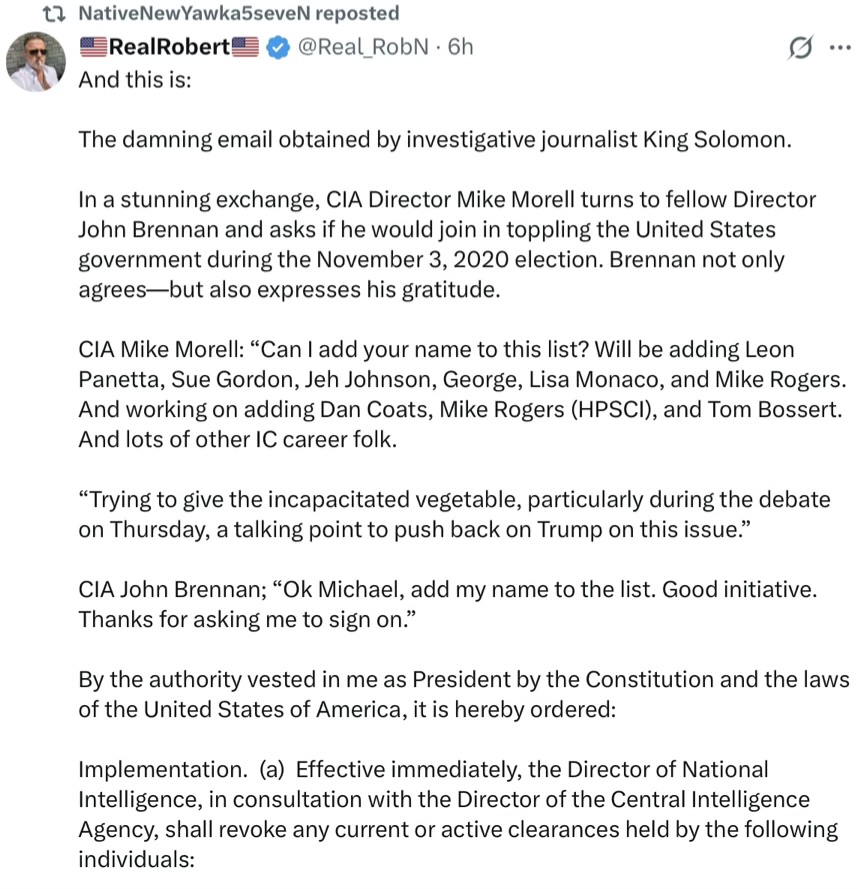Image resolution: width=858 pixels, height=889 pixels.
Task: Click the Grok explain icon
Action: 798,47
